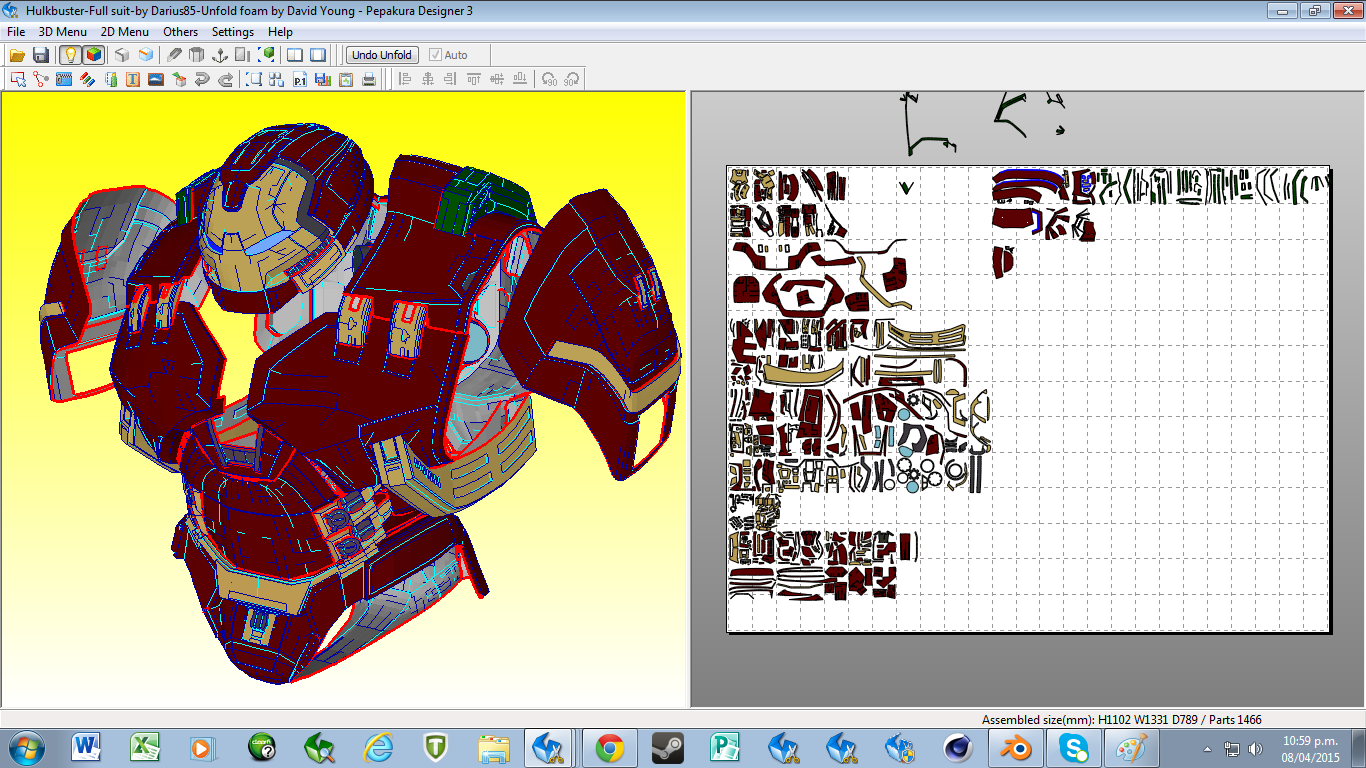Click the Assembled size status bar text

click(1121, 719)
